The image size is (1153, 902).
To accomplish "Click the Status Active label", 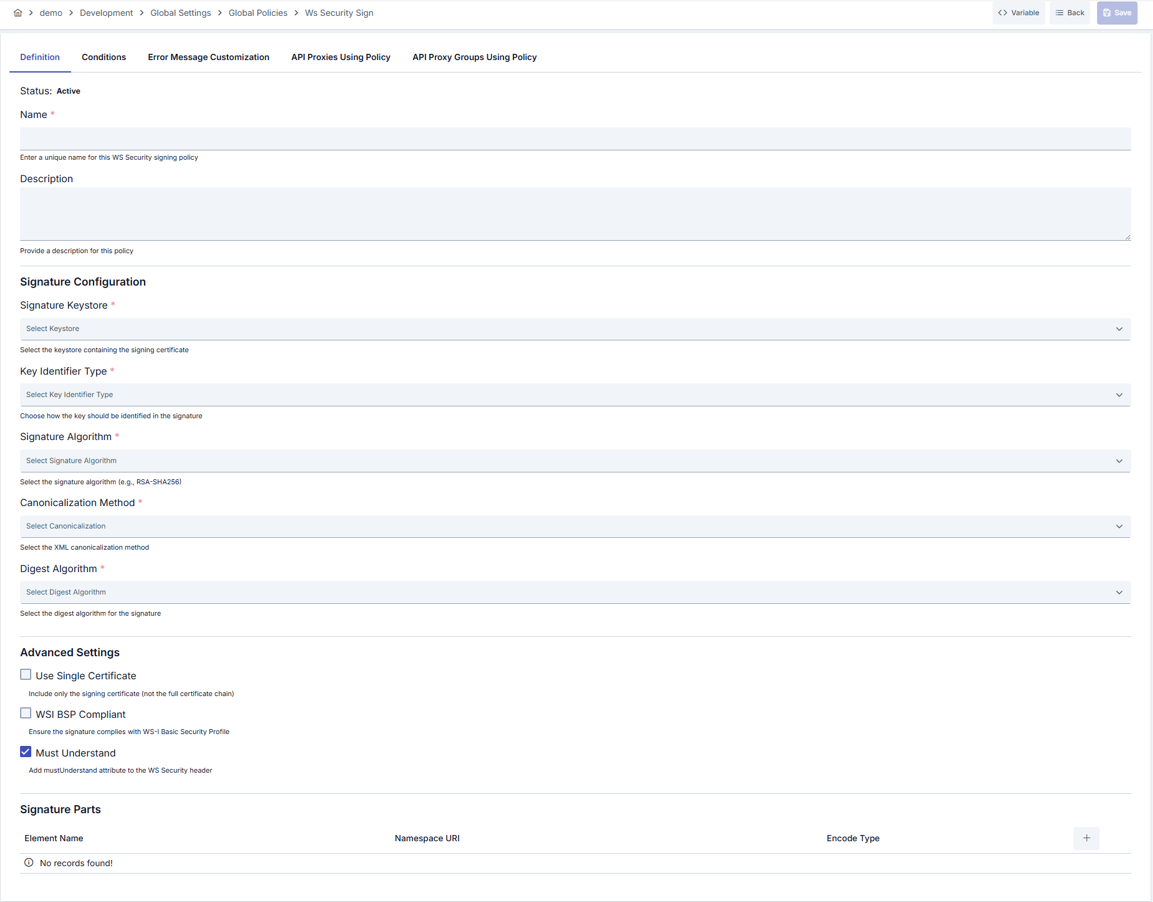I will tap(50, 91).
